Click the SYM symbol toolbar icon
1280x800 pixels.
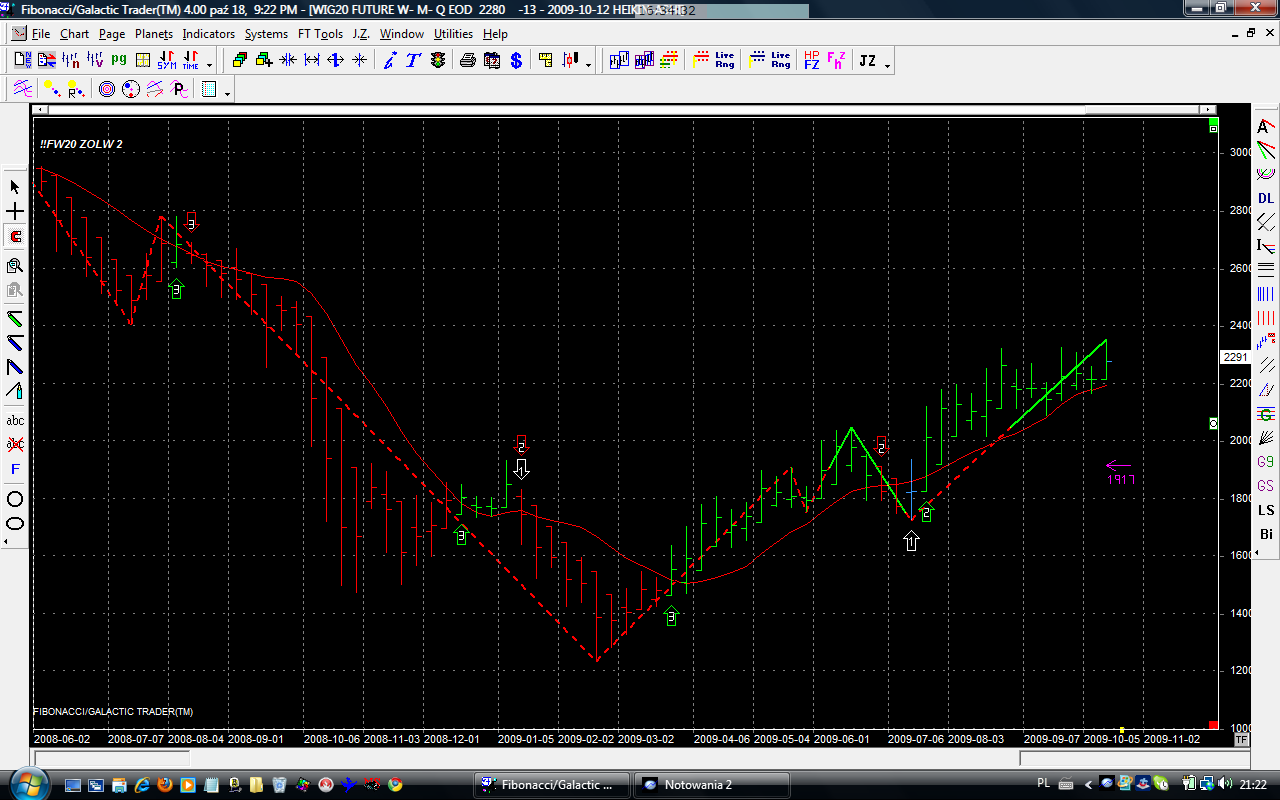click(166, 61)
